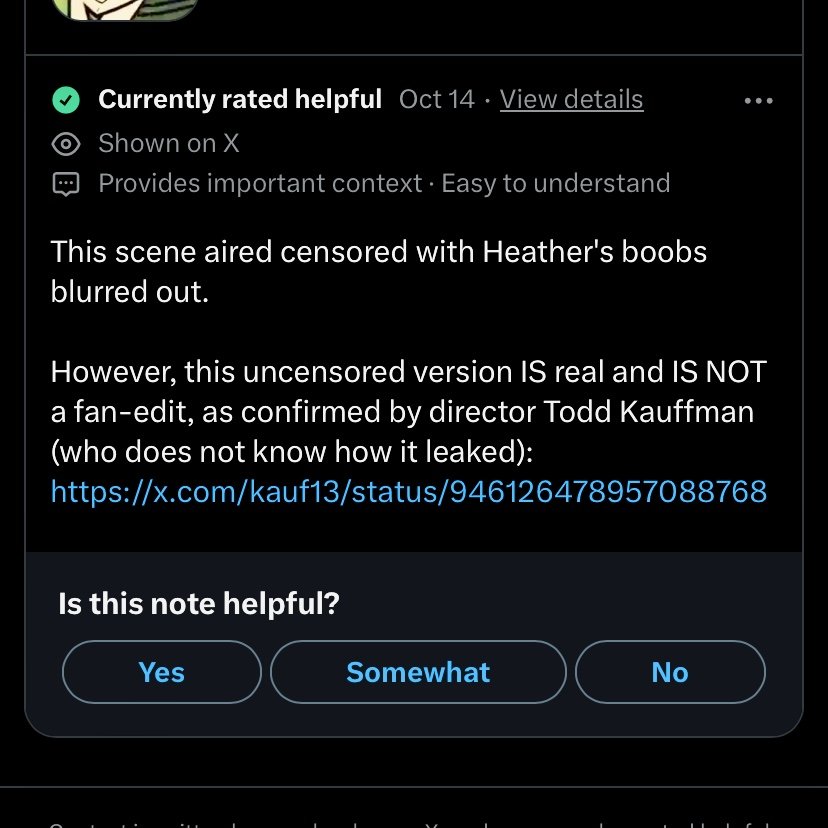Rate the note as Yes
The image size is (828, 828).
coord(161,672)
